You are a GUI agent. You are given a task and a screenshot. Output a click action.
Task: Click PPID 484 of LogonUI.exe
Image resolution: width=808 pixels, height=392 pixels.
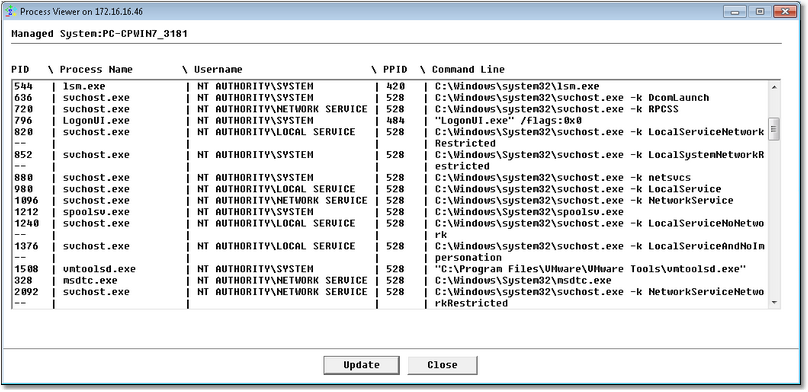tap(395, 121)
